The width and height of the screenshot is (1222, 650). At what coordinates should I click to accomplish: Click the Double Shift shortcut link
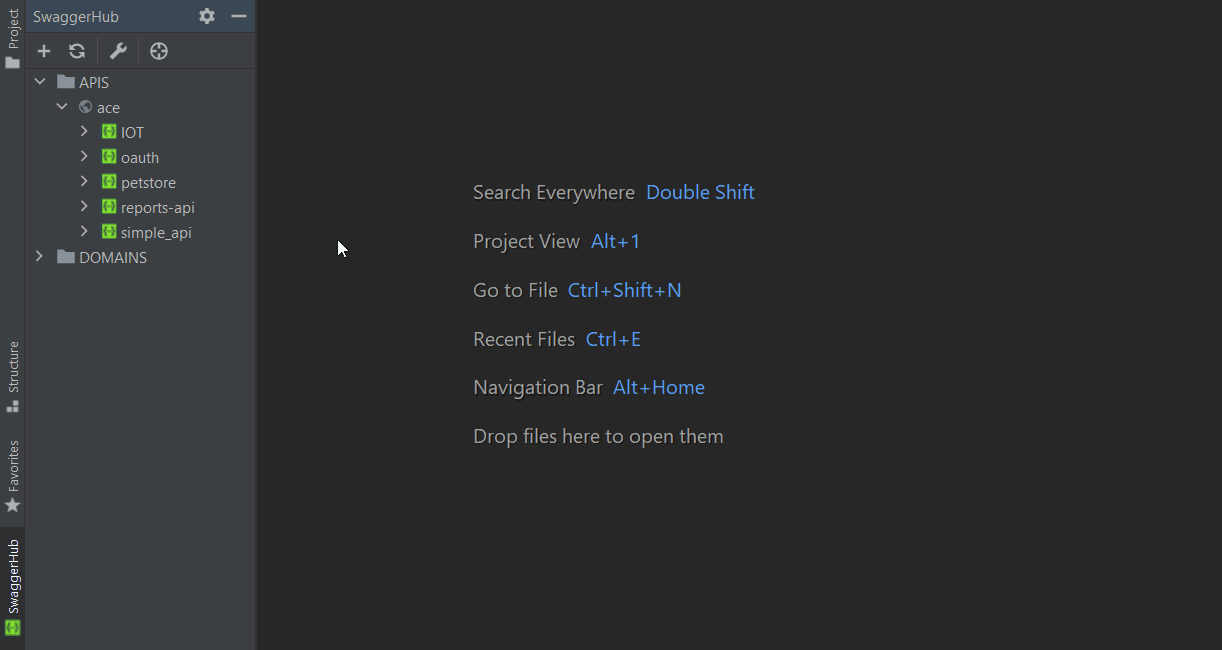tap(700, 192)
